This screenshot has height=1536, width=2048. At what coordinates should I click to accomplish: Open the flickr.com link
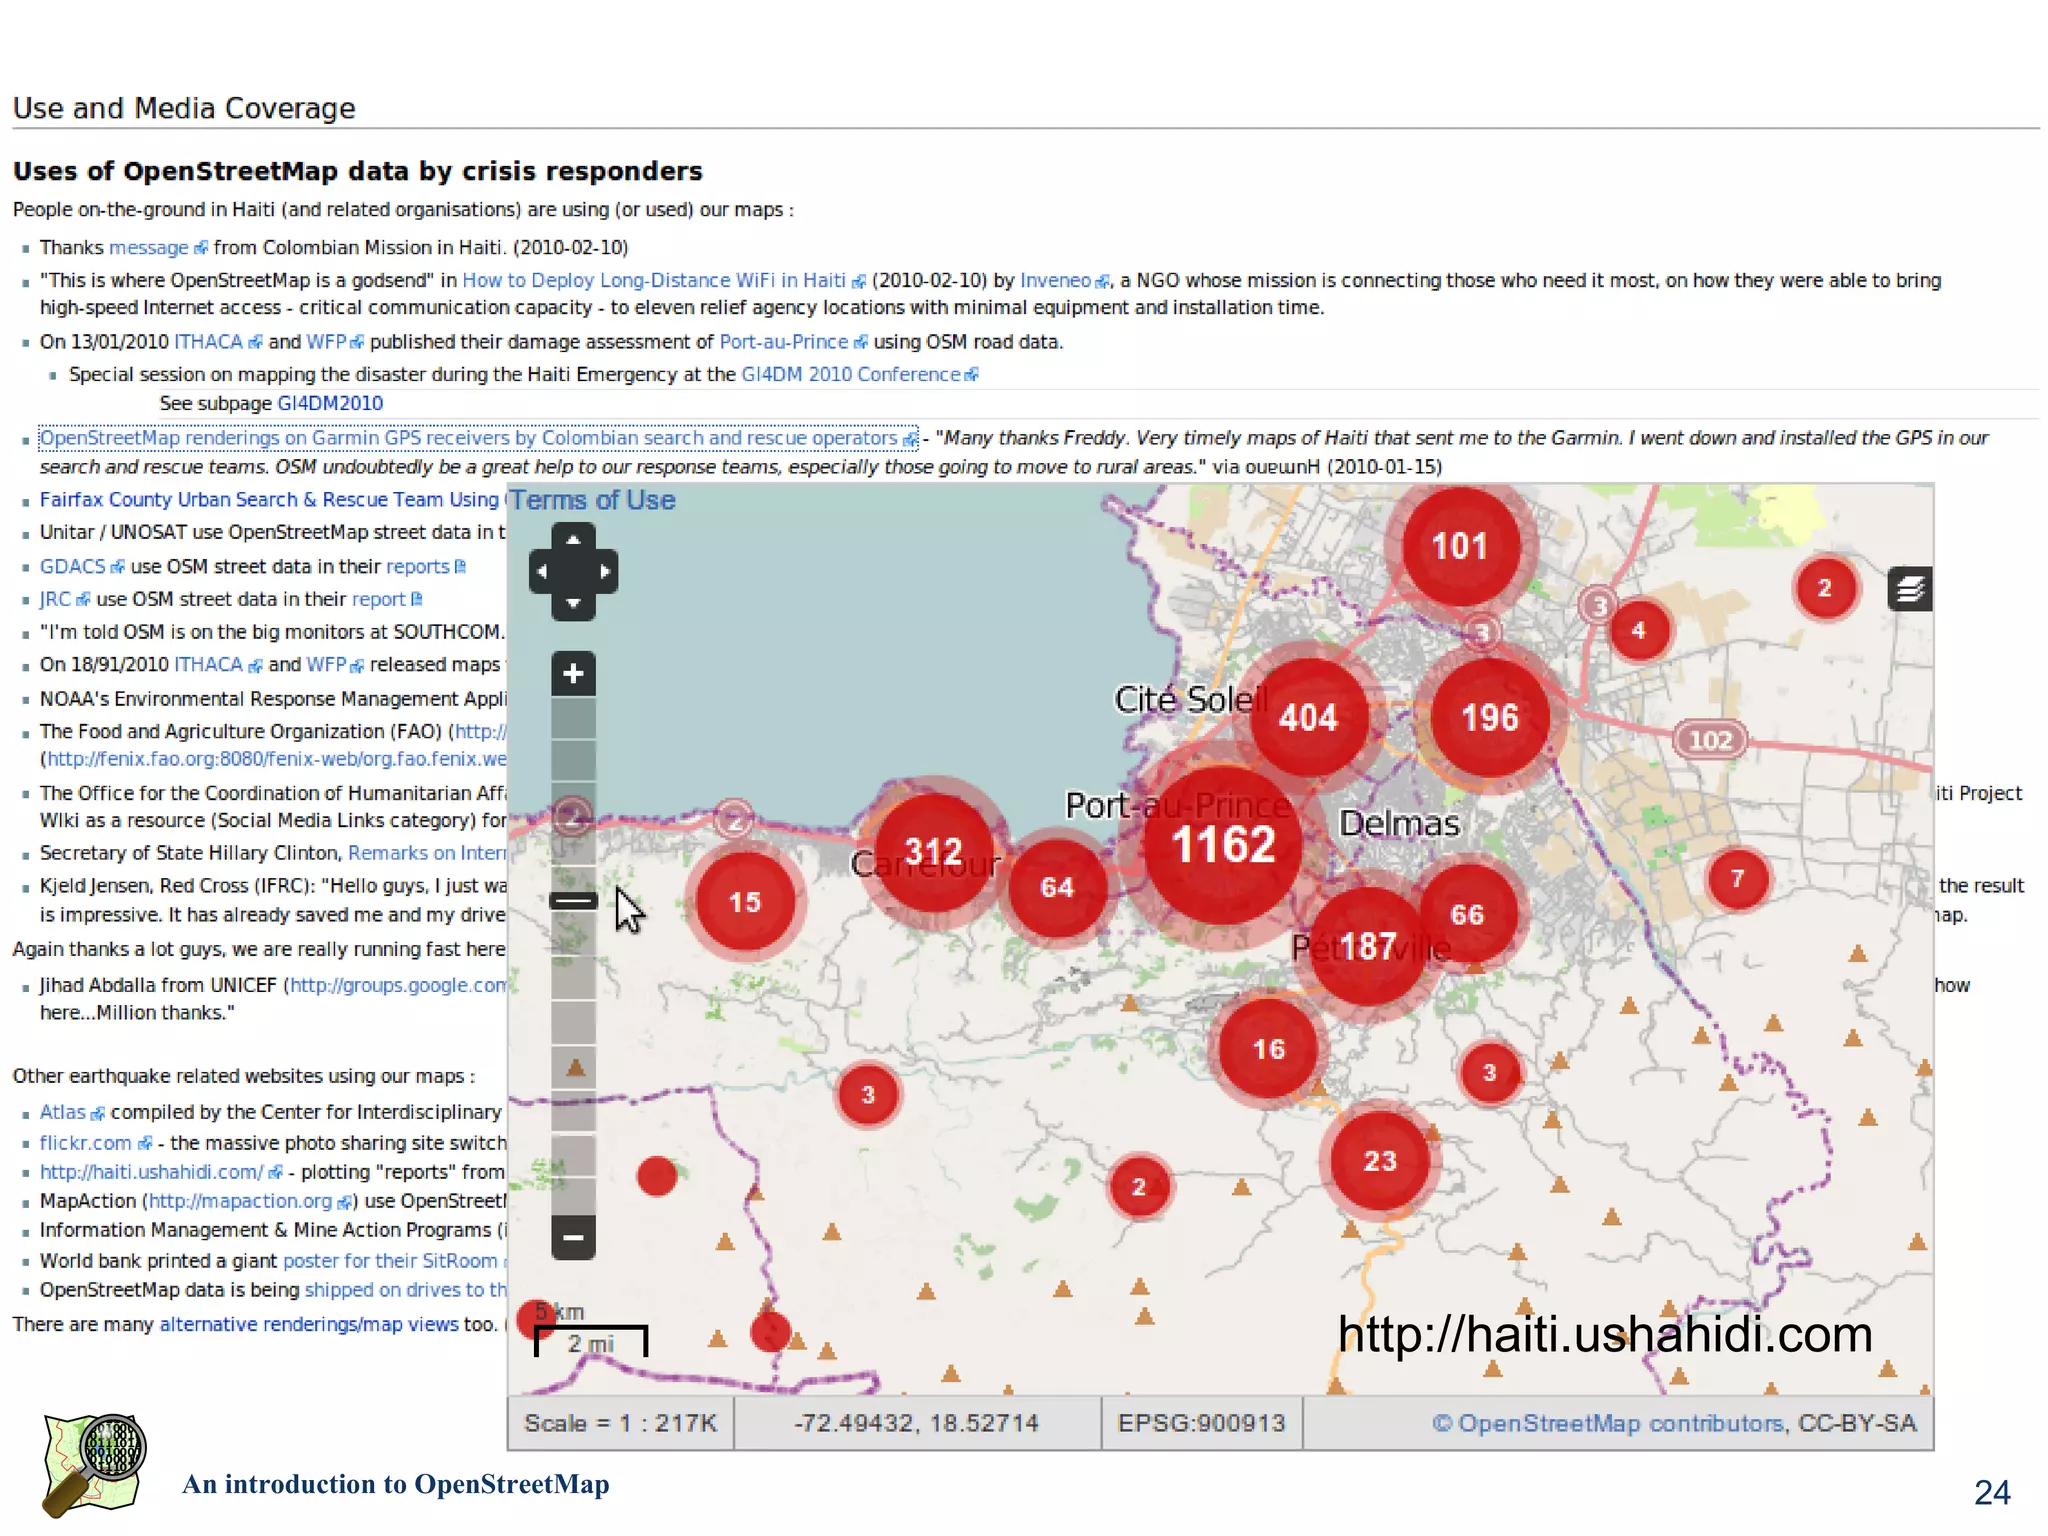[85, 1143]
